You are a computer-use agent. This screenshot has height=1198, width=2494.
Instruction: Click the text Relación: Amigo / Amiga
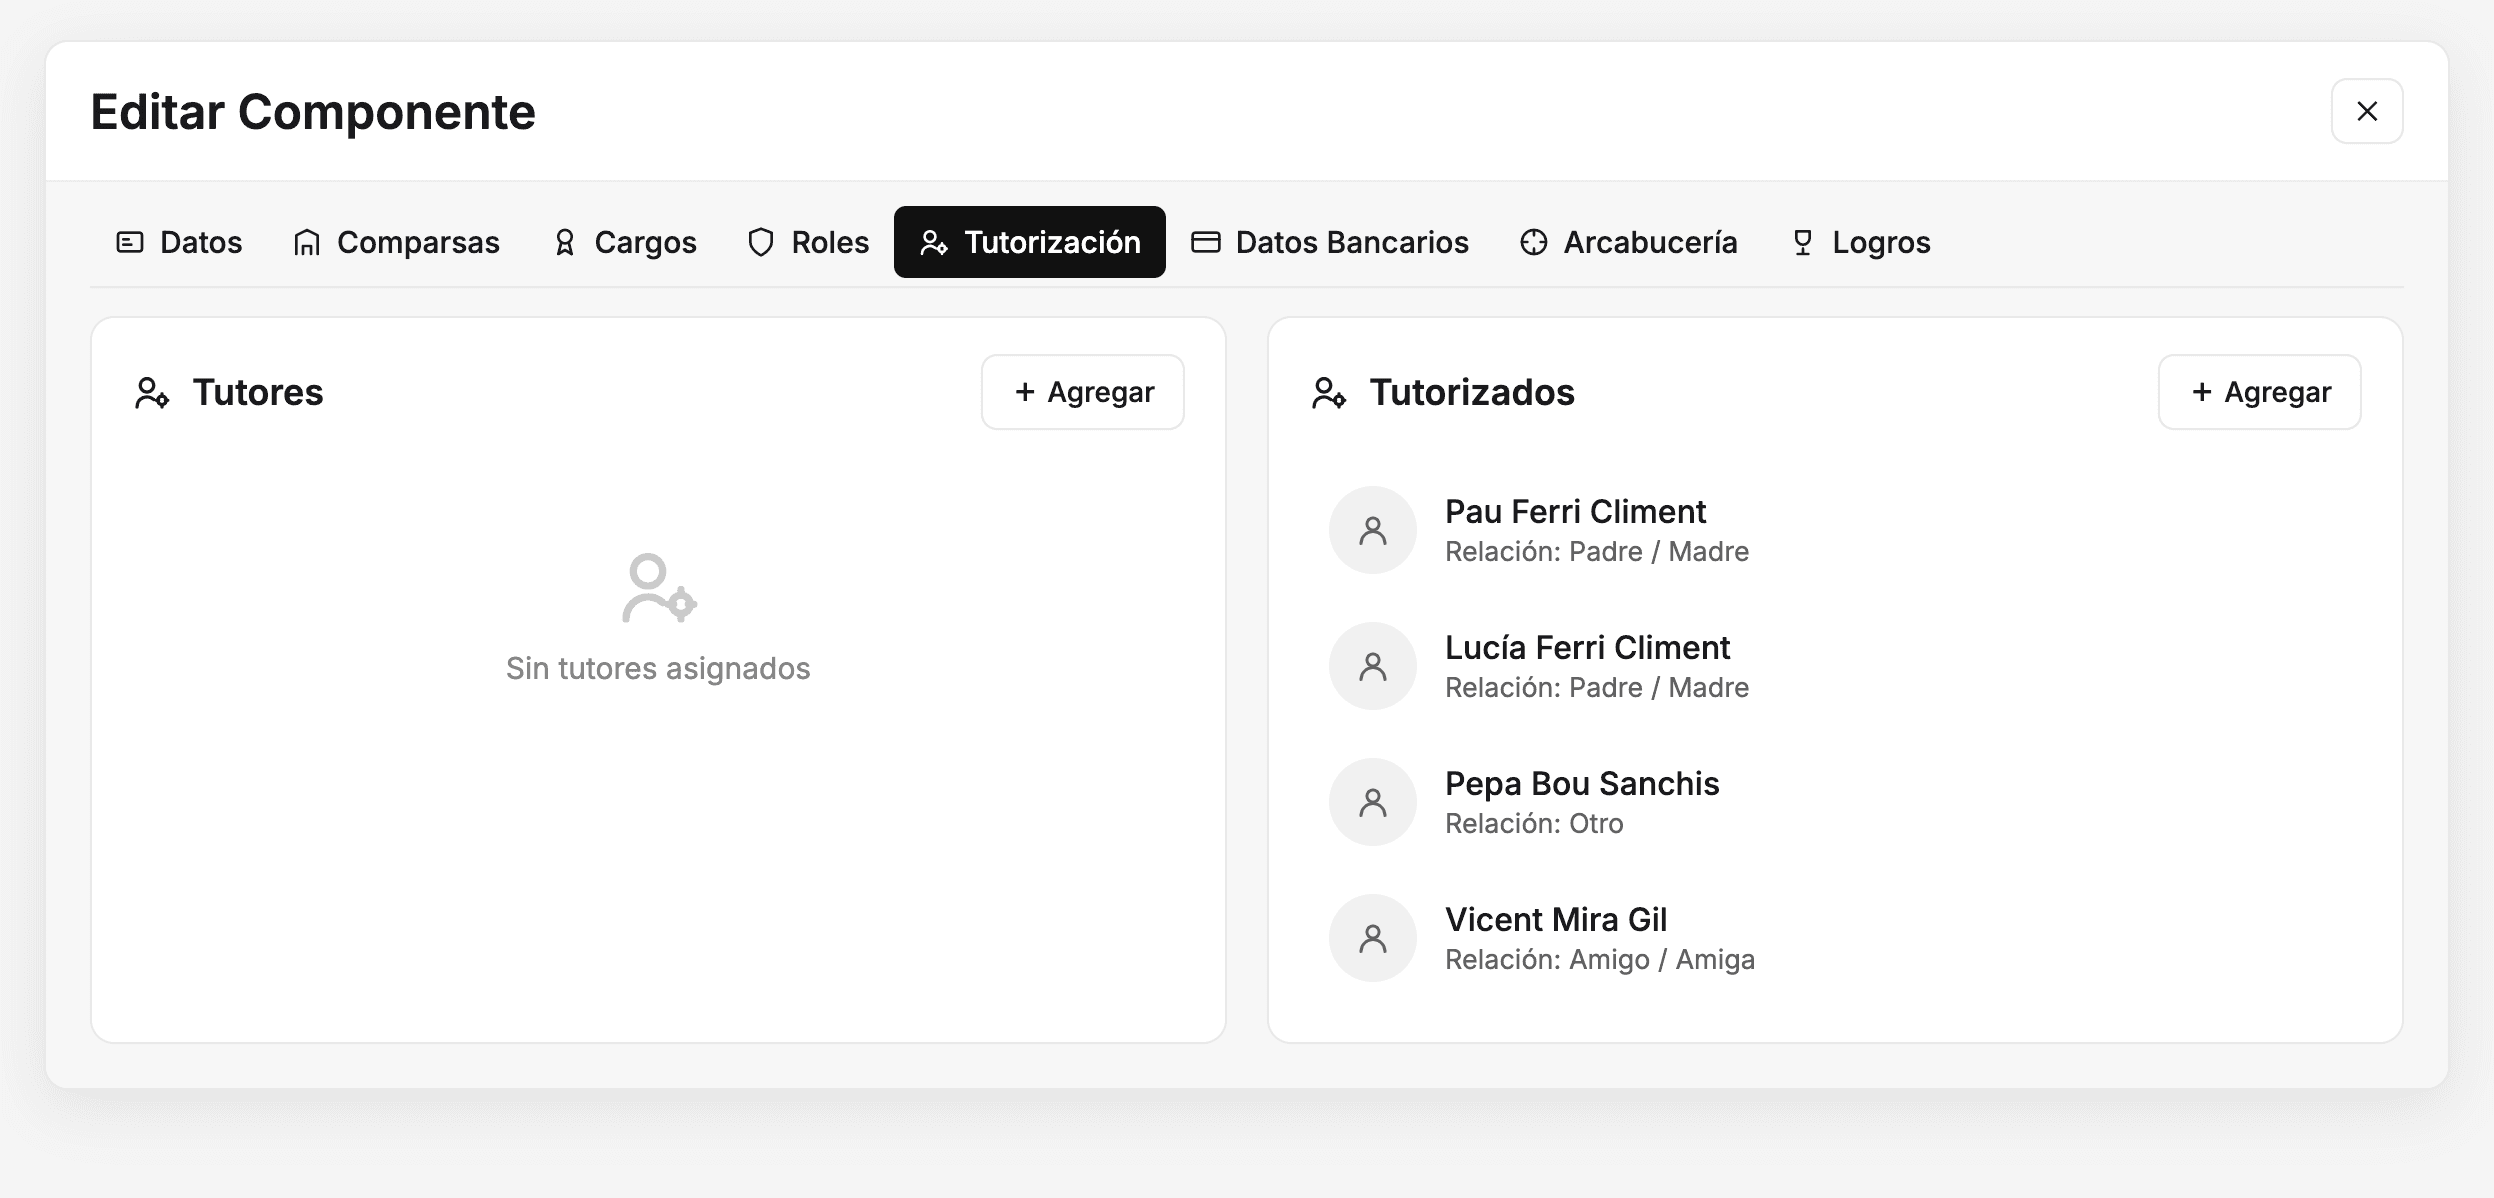[x=1600, y=960]
